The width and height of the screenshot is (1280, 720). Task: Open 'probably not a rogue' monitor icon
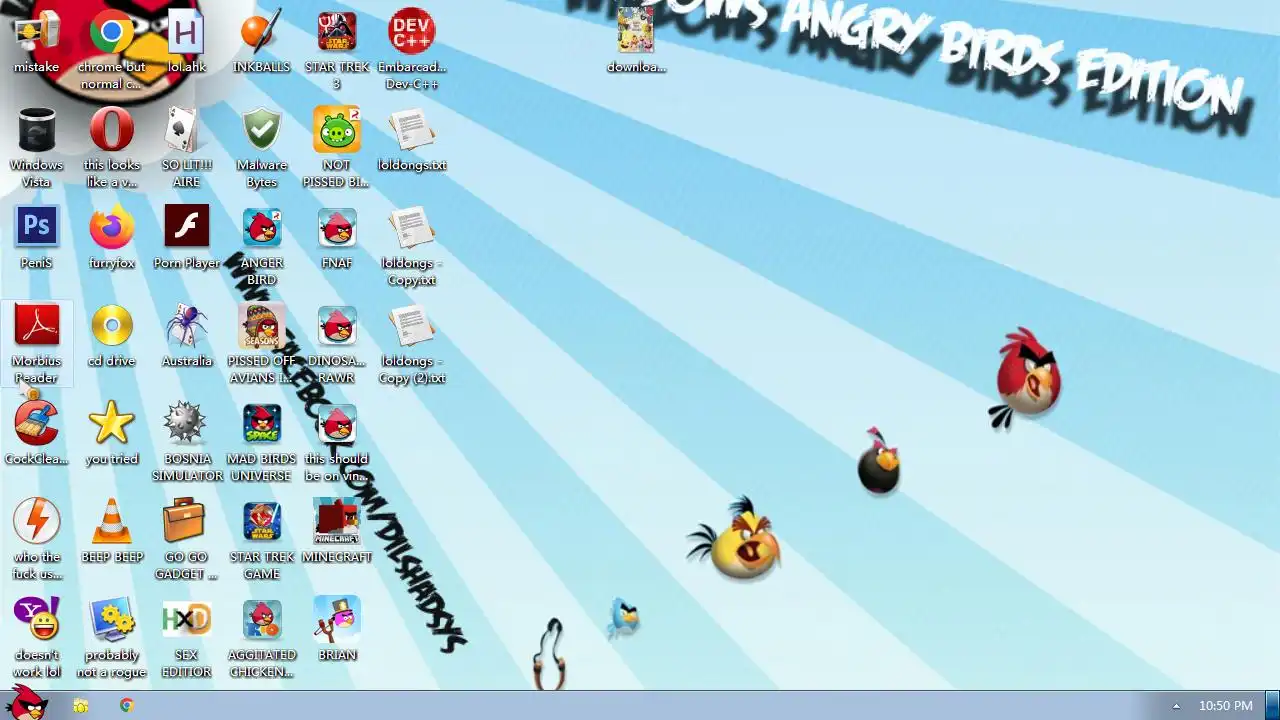coord(112,638)
